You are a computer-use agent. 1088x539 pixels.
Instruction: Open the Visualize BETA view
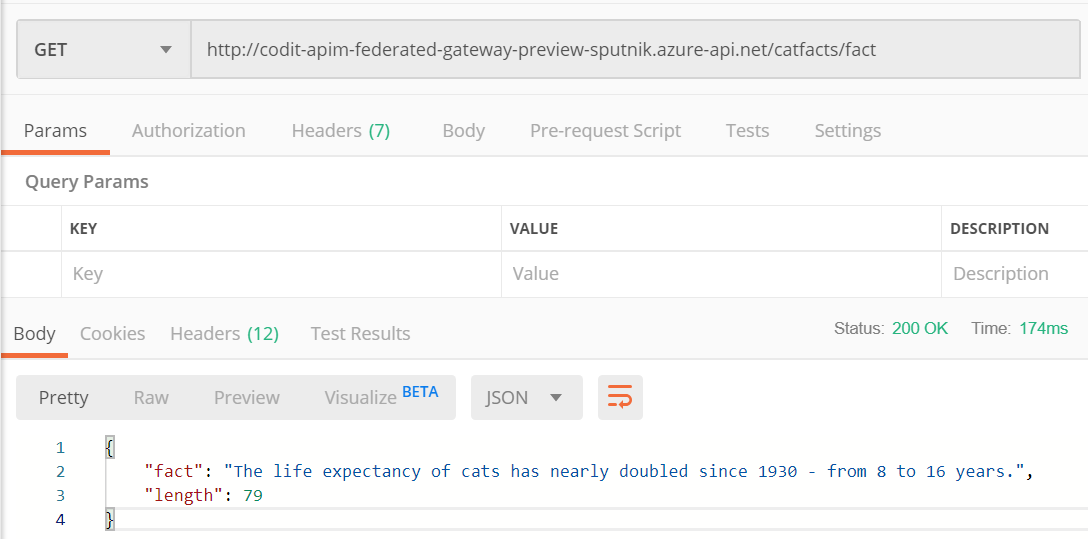[x=380, y=398]
